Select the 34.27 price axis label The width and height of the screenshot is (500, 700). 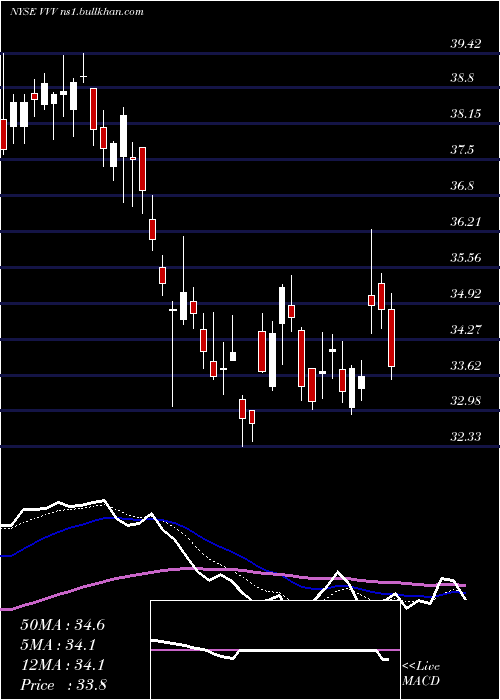click(466, 330)
